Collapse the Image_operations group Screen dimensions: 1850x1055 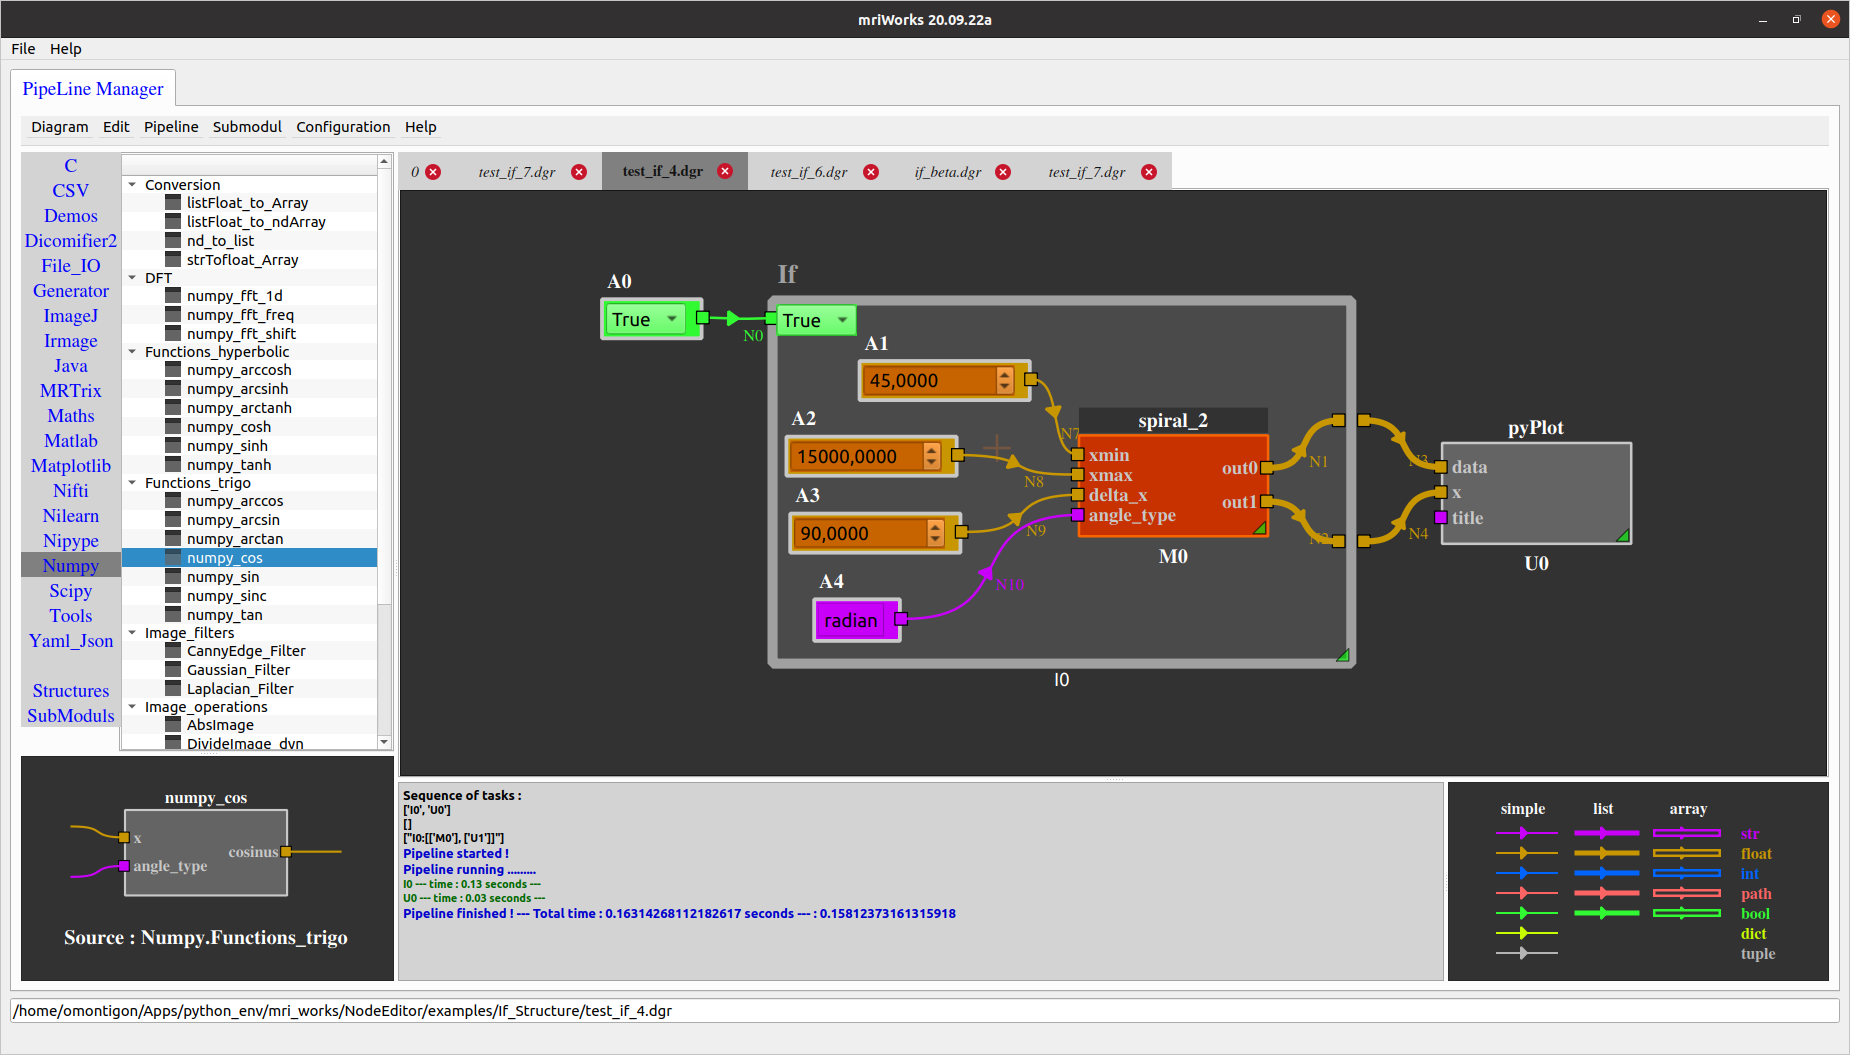pyautogui.click(x=132, y=706)
